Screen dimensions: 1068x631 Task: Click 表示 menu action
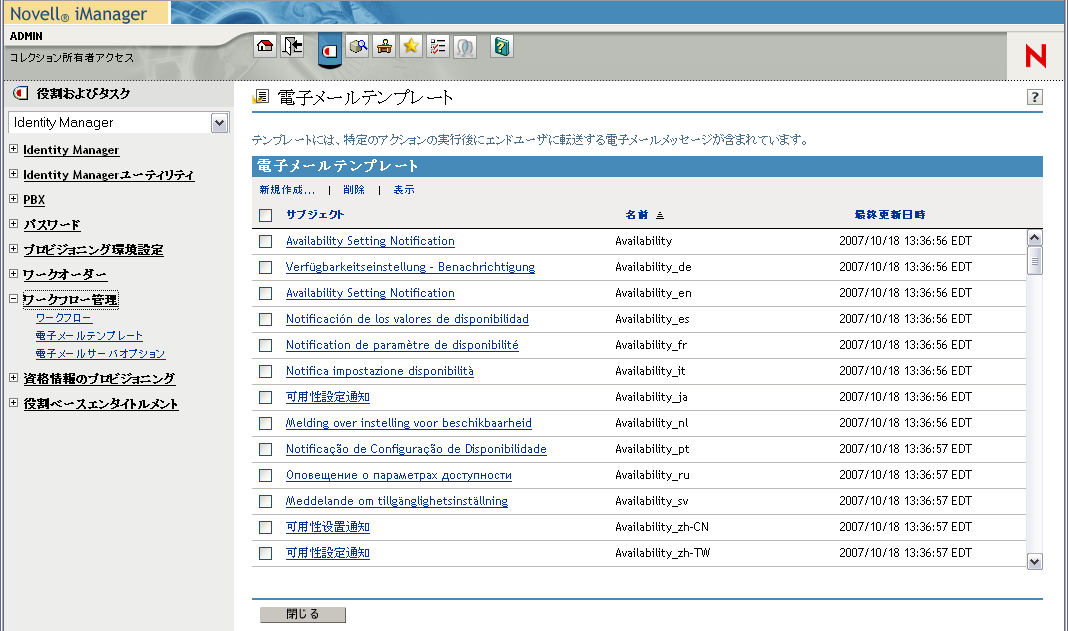point(404,190)
